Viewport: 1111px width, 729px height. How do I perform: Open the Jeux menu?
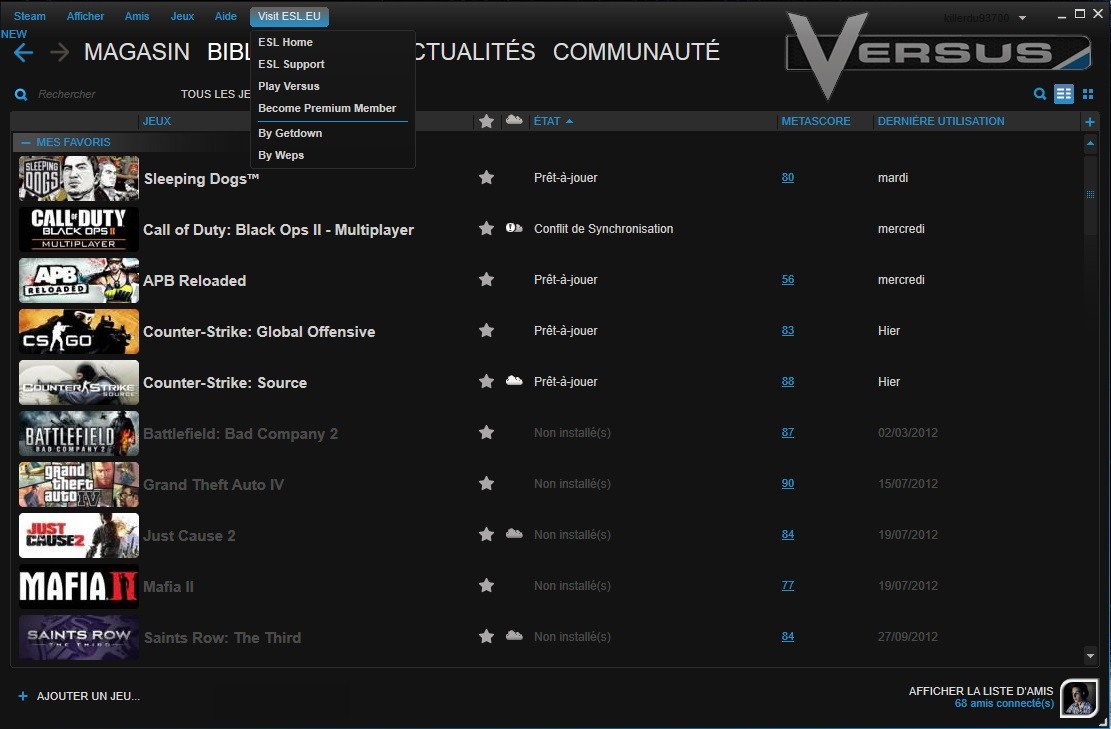tap(182, 16)
